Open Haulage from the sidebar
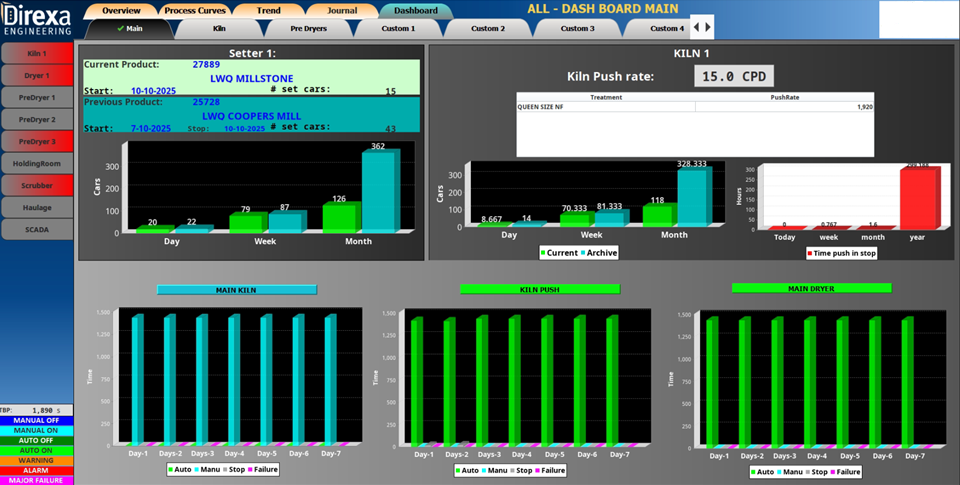Viewport: 960px width, 485px height. pyautogui.click(x=37, y=208)
